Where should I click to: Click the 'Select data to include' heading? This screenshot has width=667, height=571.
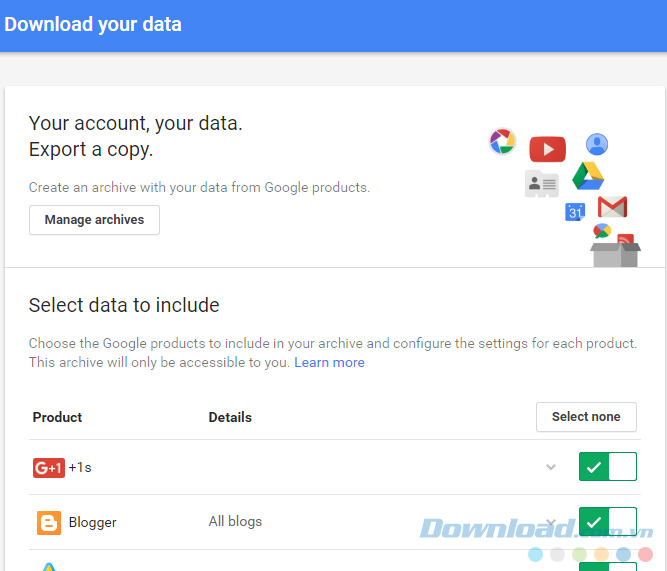(x=124, y=305)
